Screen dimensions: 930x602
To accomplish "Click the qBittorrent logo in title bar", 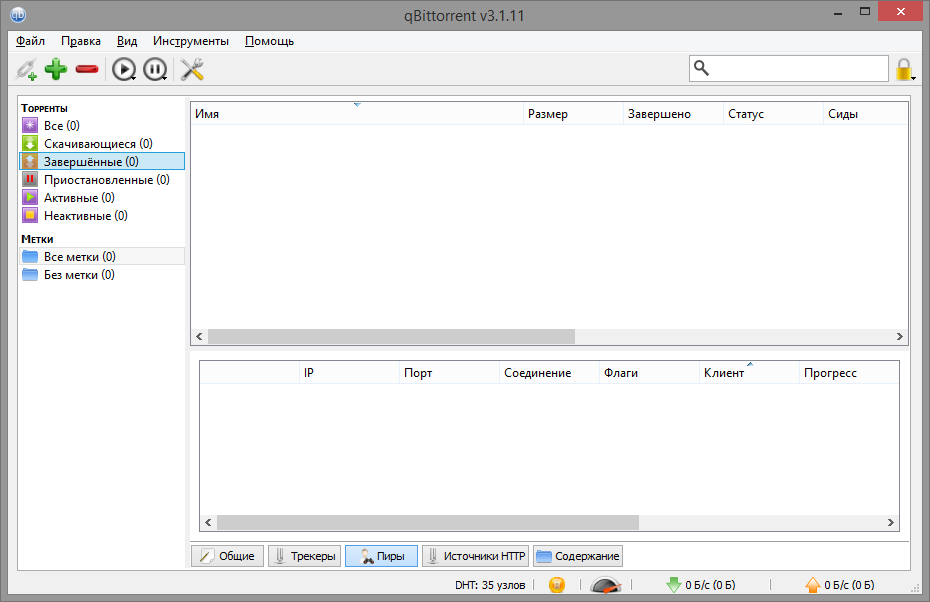I will [18, 14].
